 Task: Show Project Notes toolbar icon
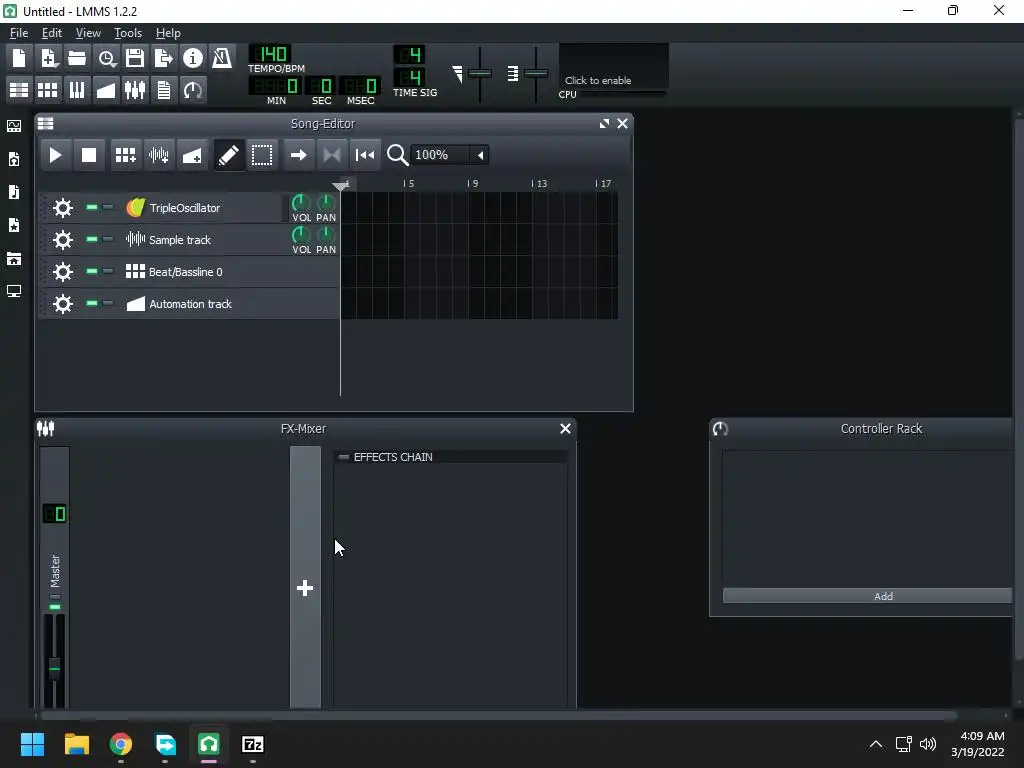(164, 89)
